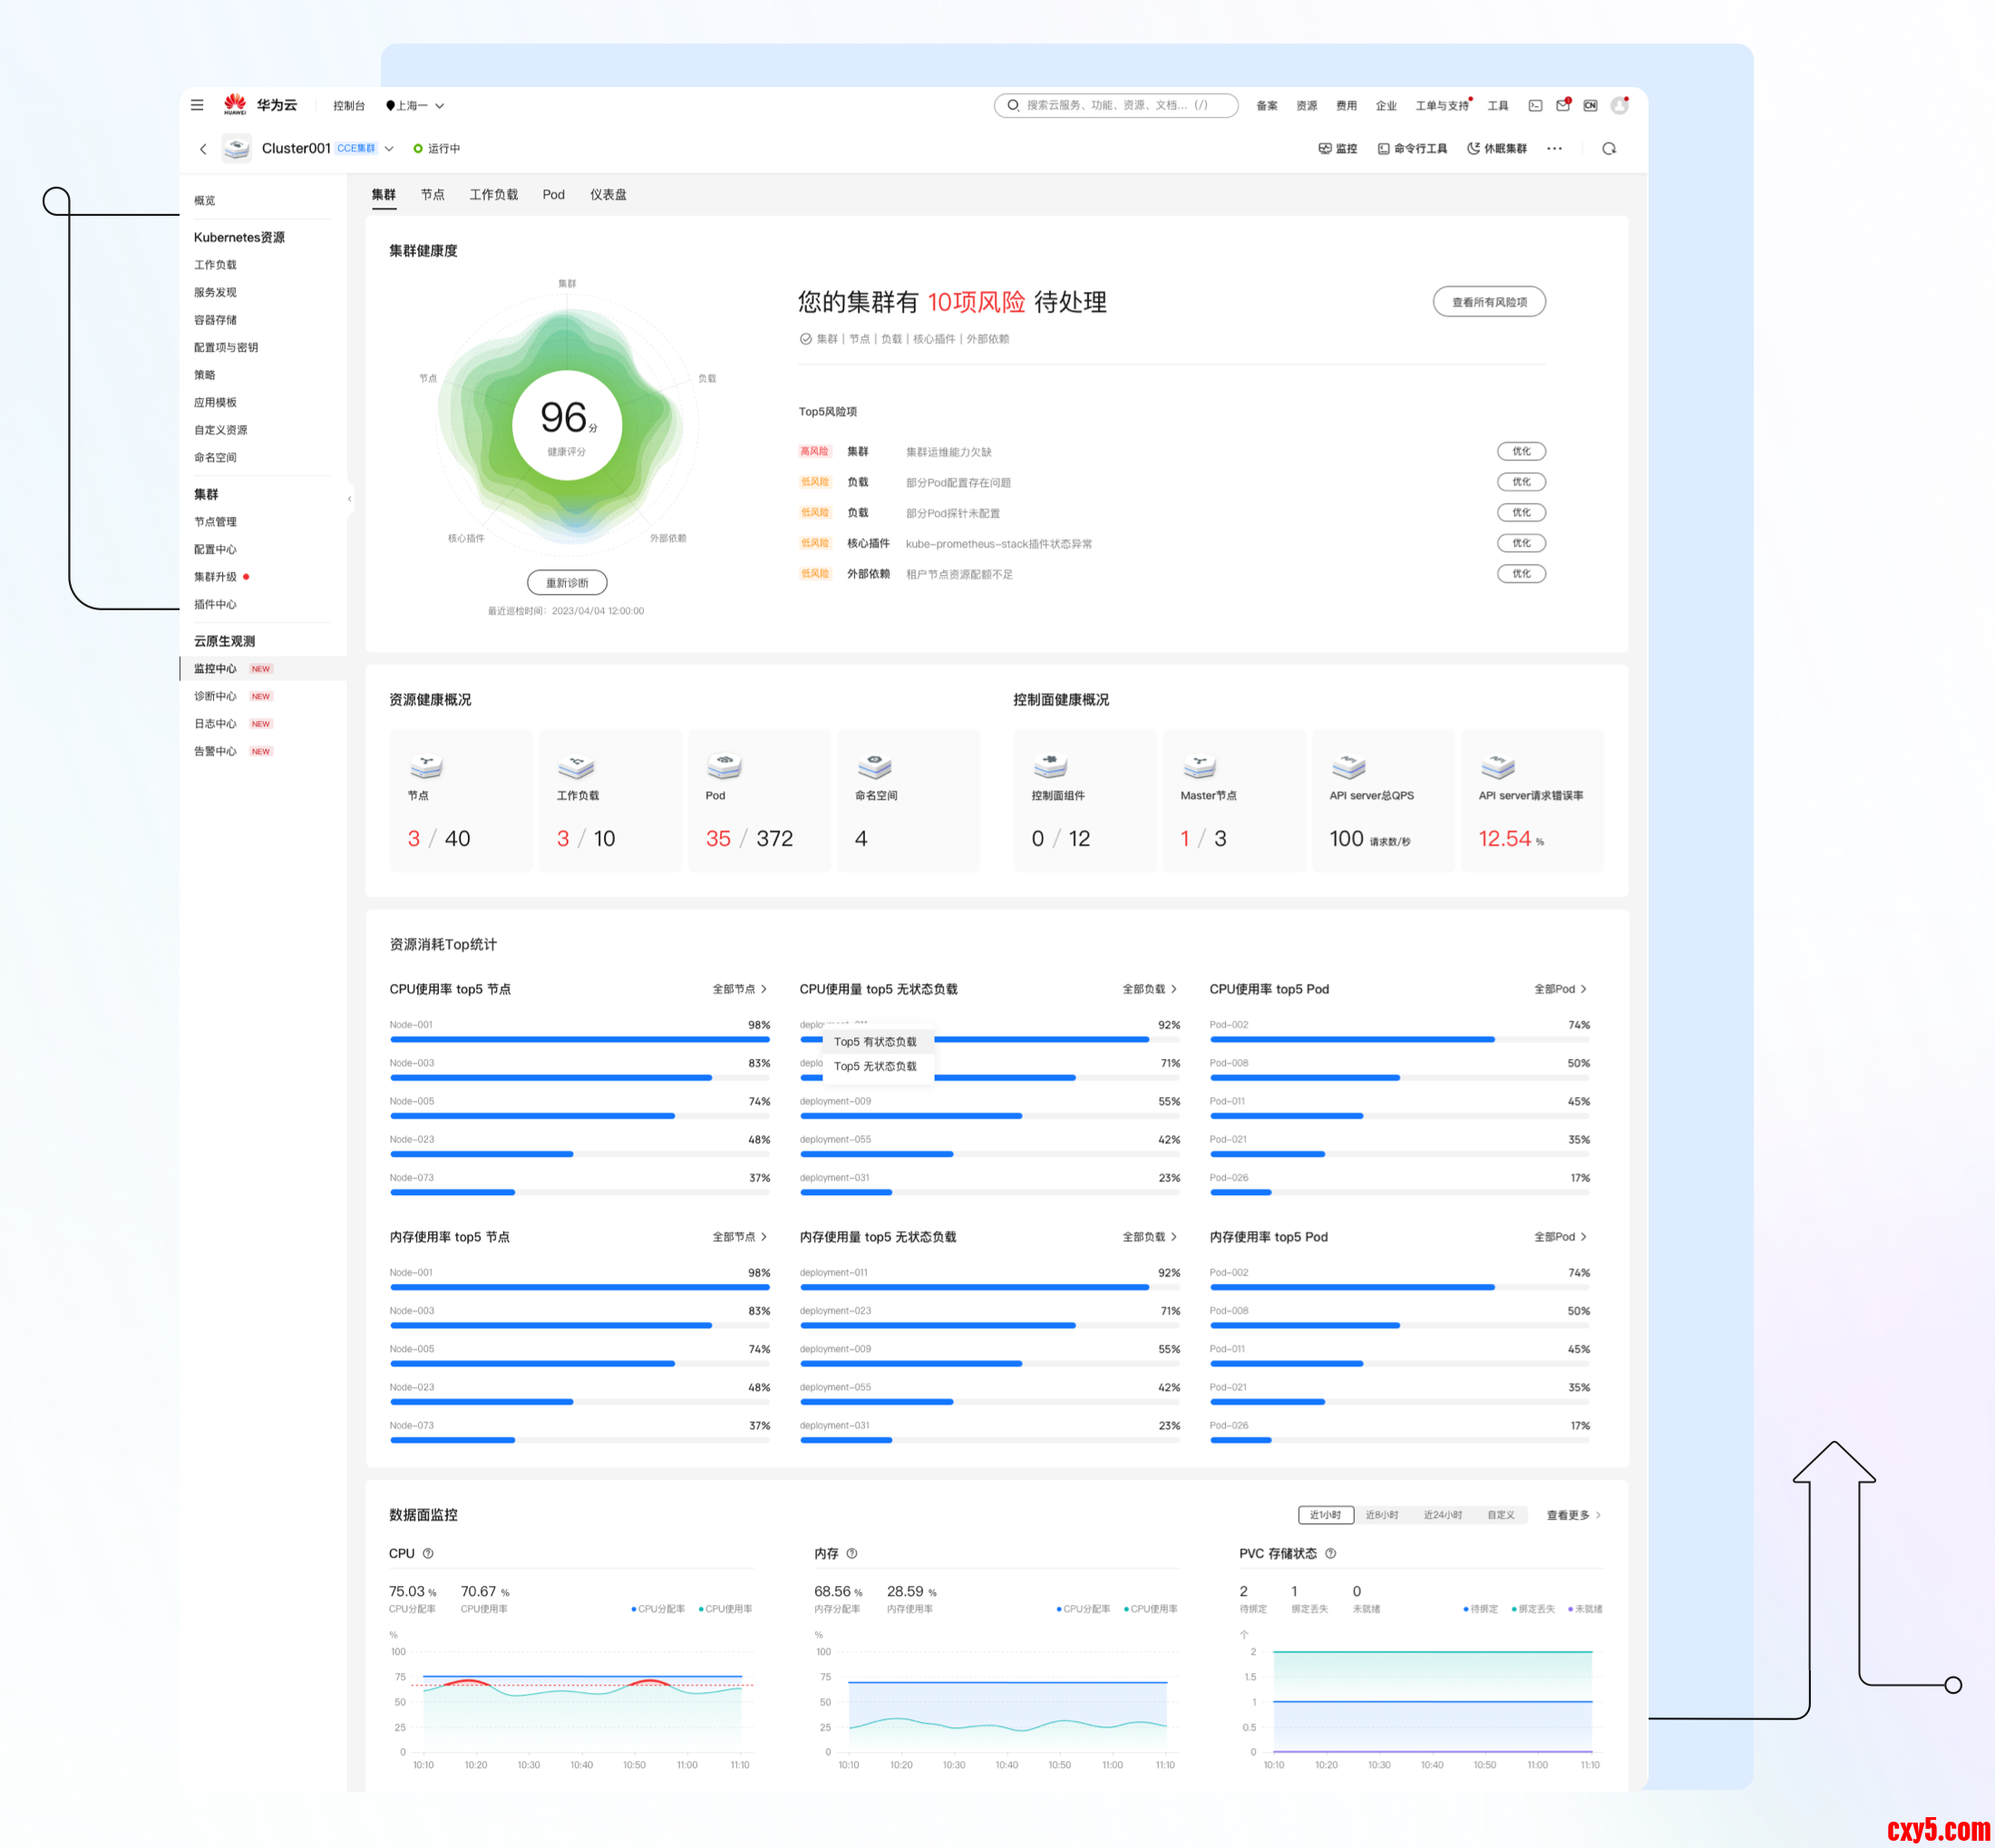Expand the 上海一 region dropdown
This screenshot has height=1848, width=1995.
click(415, 105)
